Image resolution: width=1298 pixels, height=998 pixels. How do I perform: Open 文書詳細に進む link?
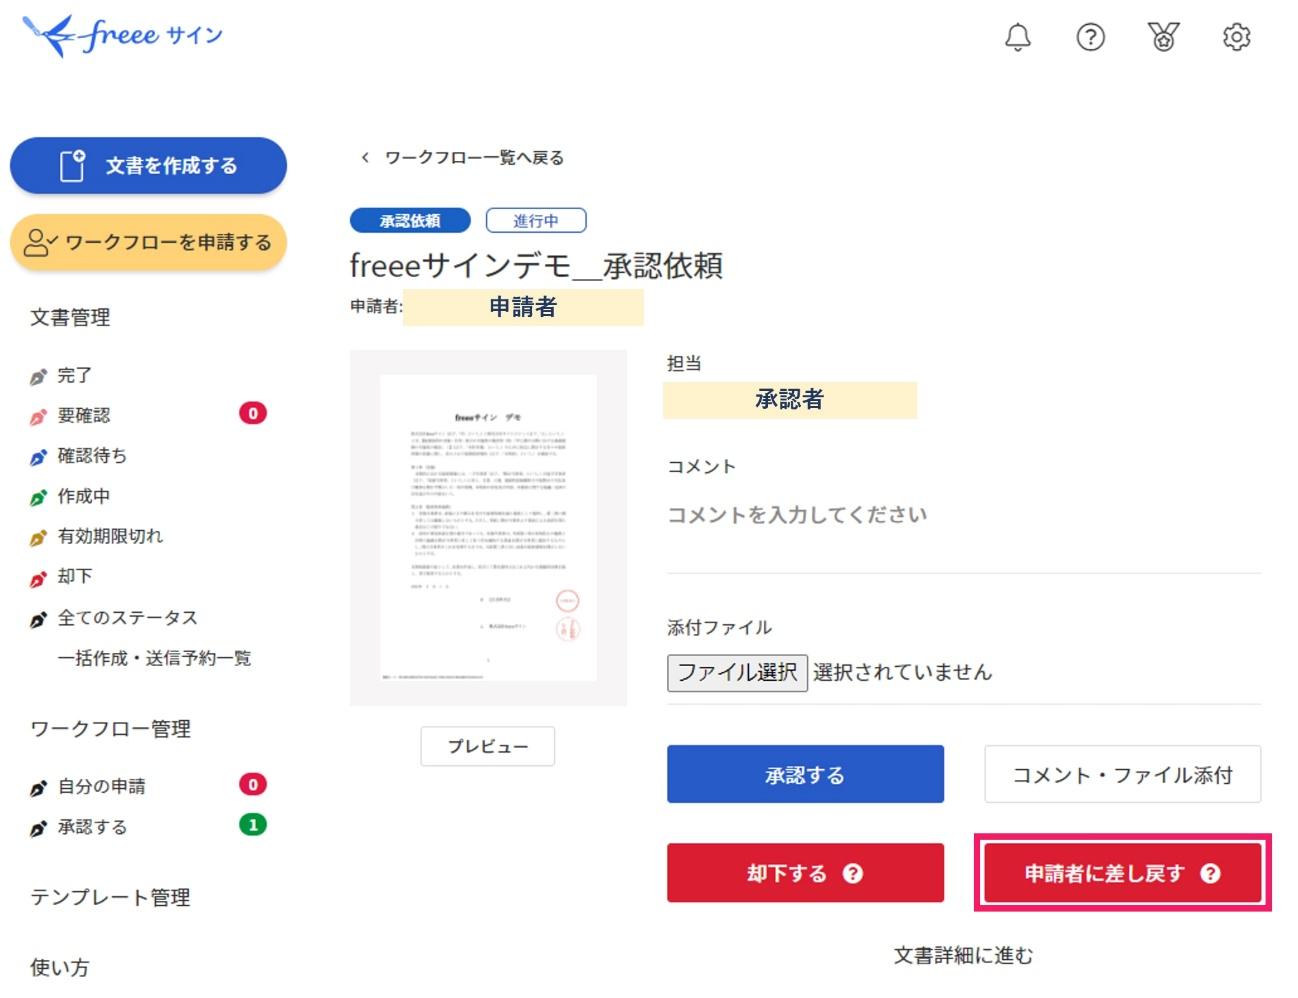(x=963, y=955)
